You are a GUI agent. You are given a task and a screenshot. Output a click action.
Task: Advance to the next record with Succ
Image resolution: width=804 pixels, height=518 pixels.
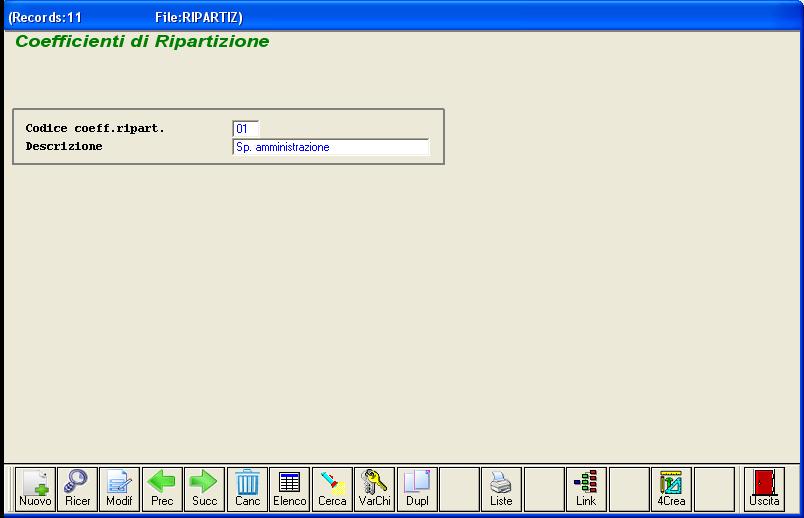pyautogui.click(x=205, y=489)
